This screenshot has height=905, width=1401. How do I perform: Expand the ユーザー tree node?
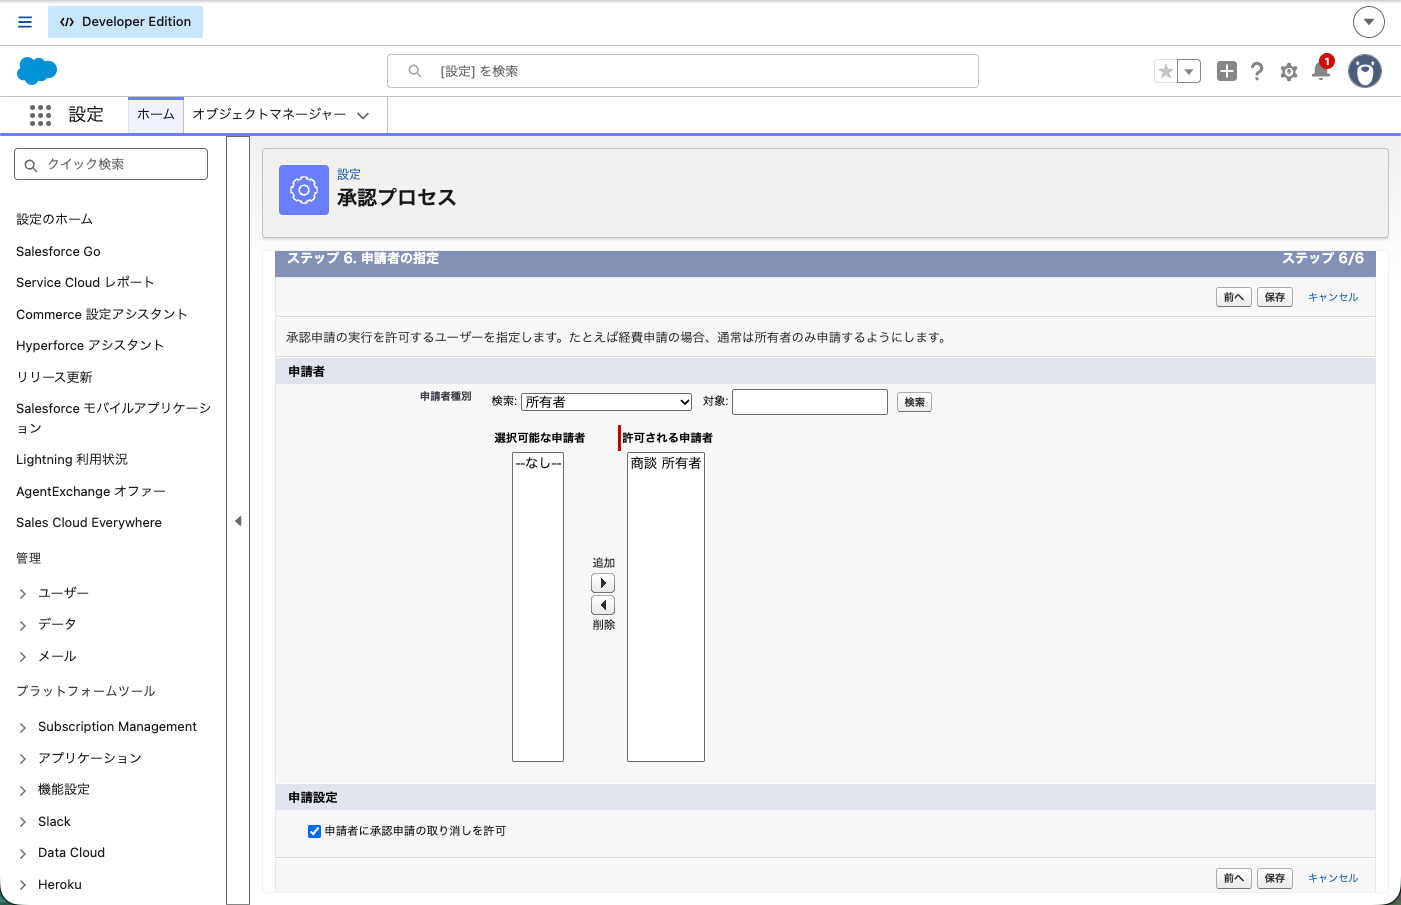click(x=22, y=594)
